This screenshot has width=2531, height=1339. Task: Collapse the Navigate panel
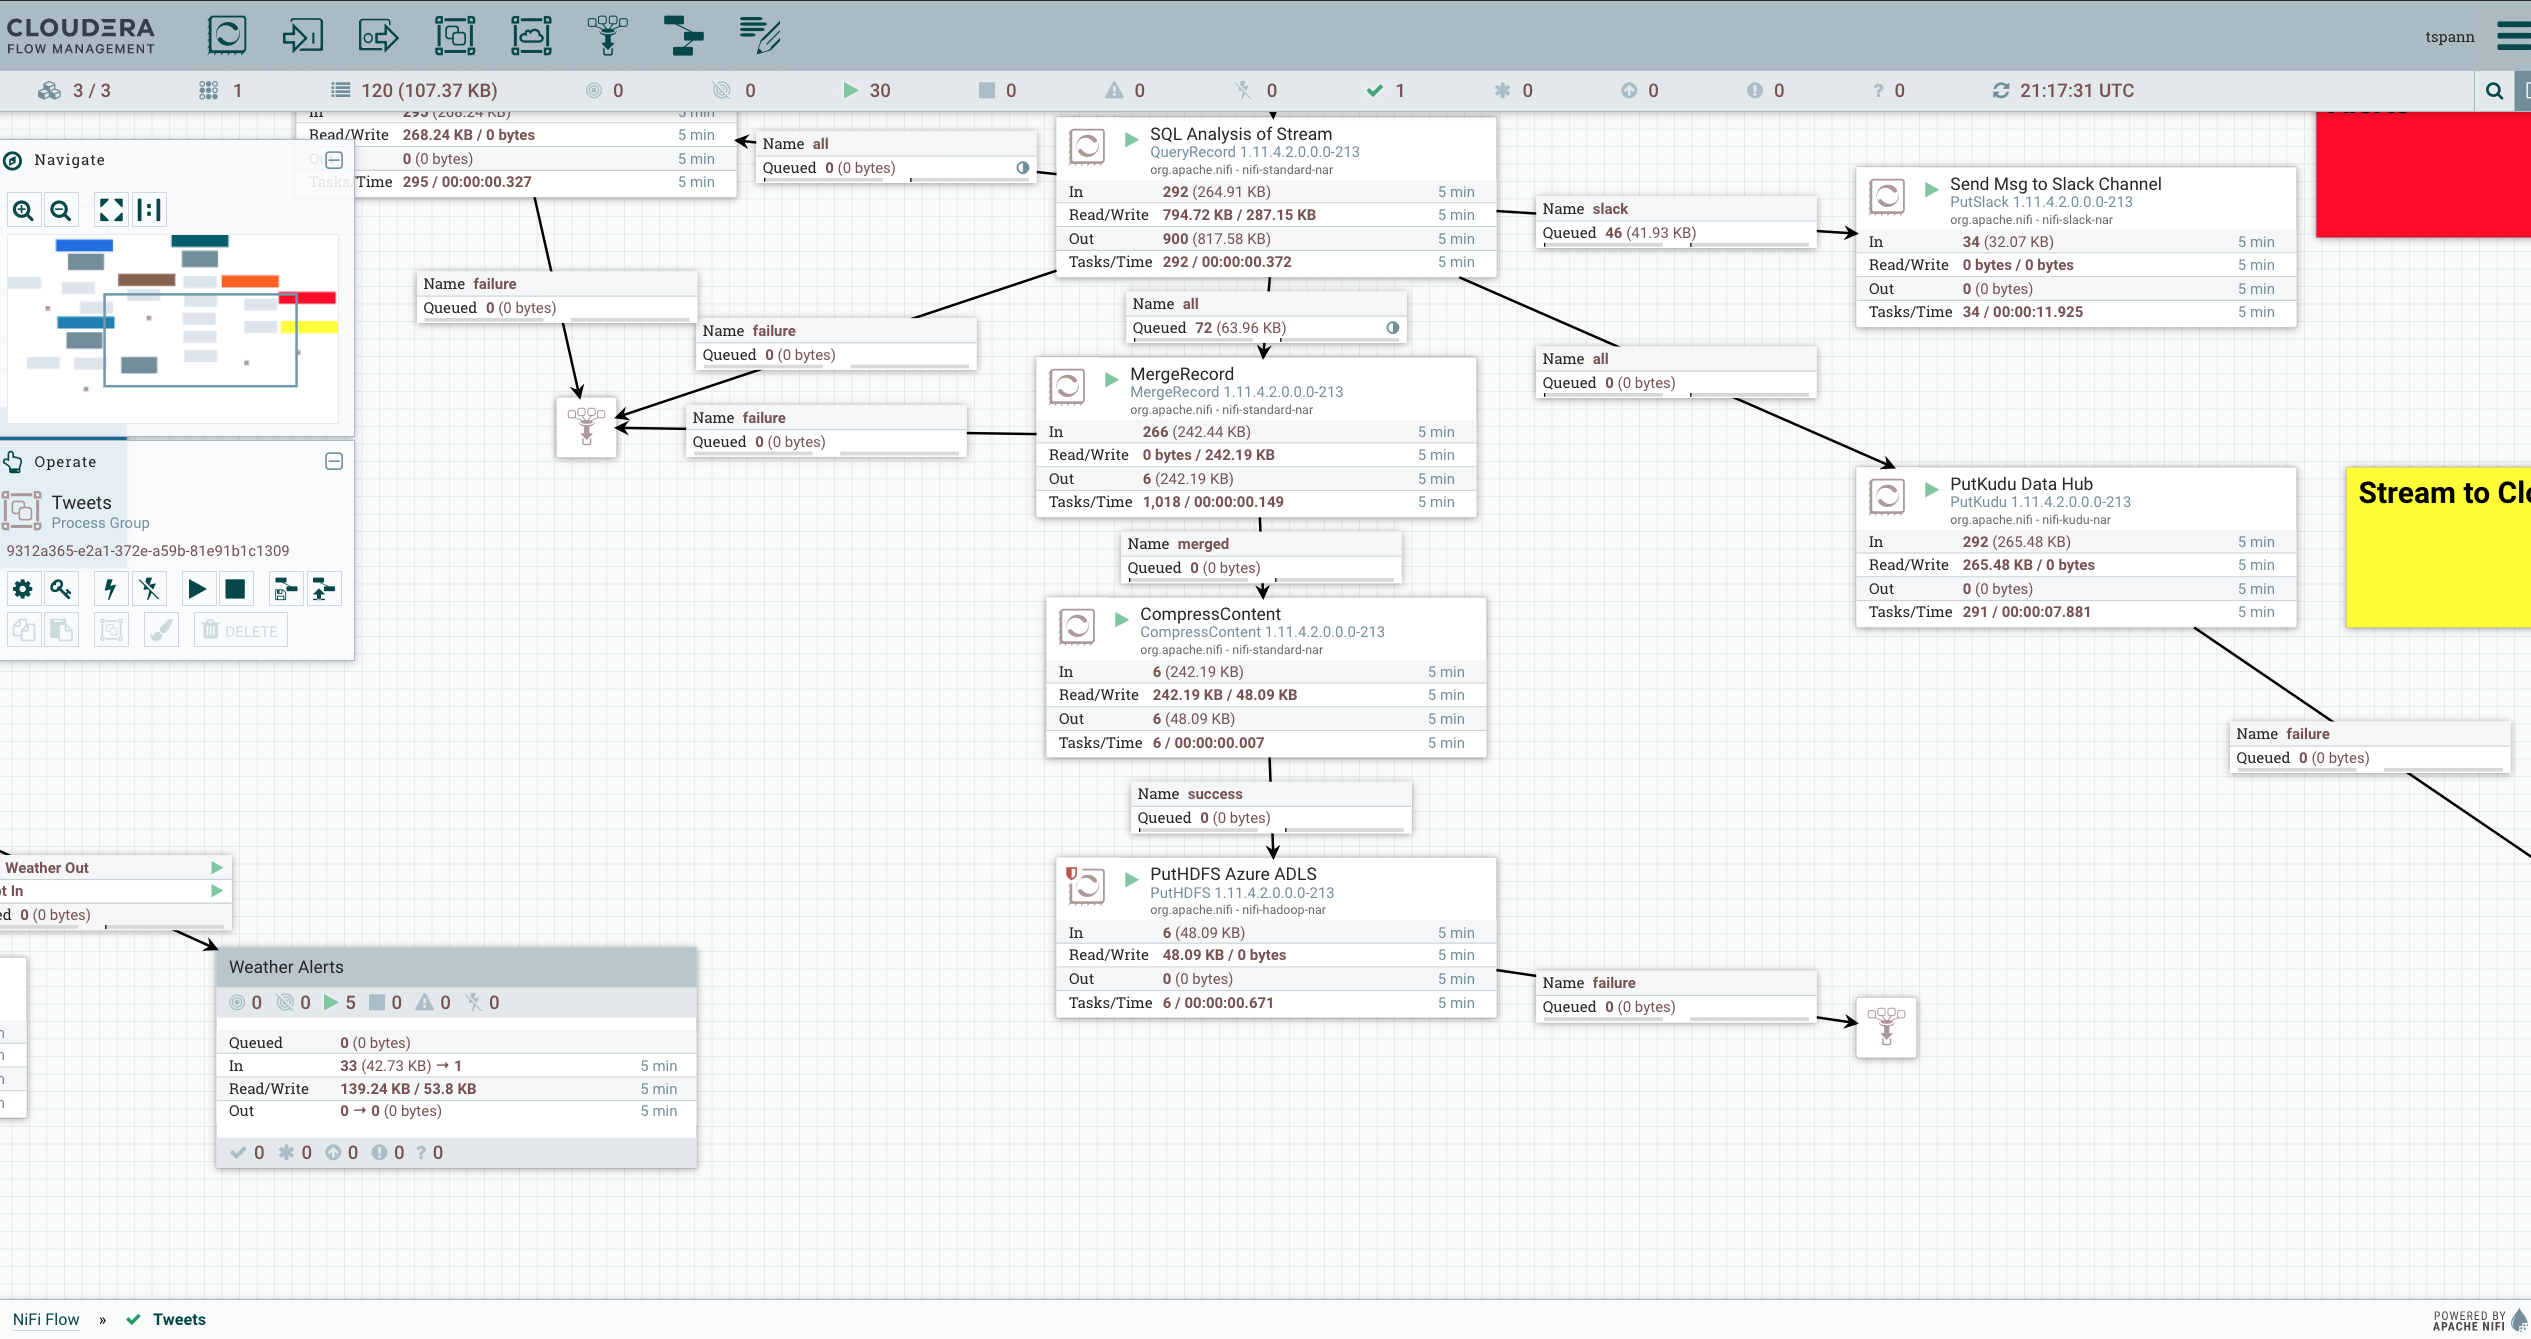pyautogui.click(x=334, y=160)
